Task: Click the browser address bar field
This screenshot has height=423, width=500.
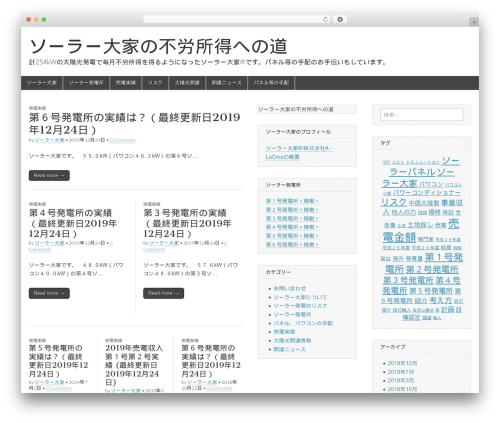Action: (237, 19)
